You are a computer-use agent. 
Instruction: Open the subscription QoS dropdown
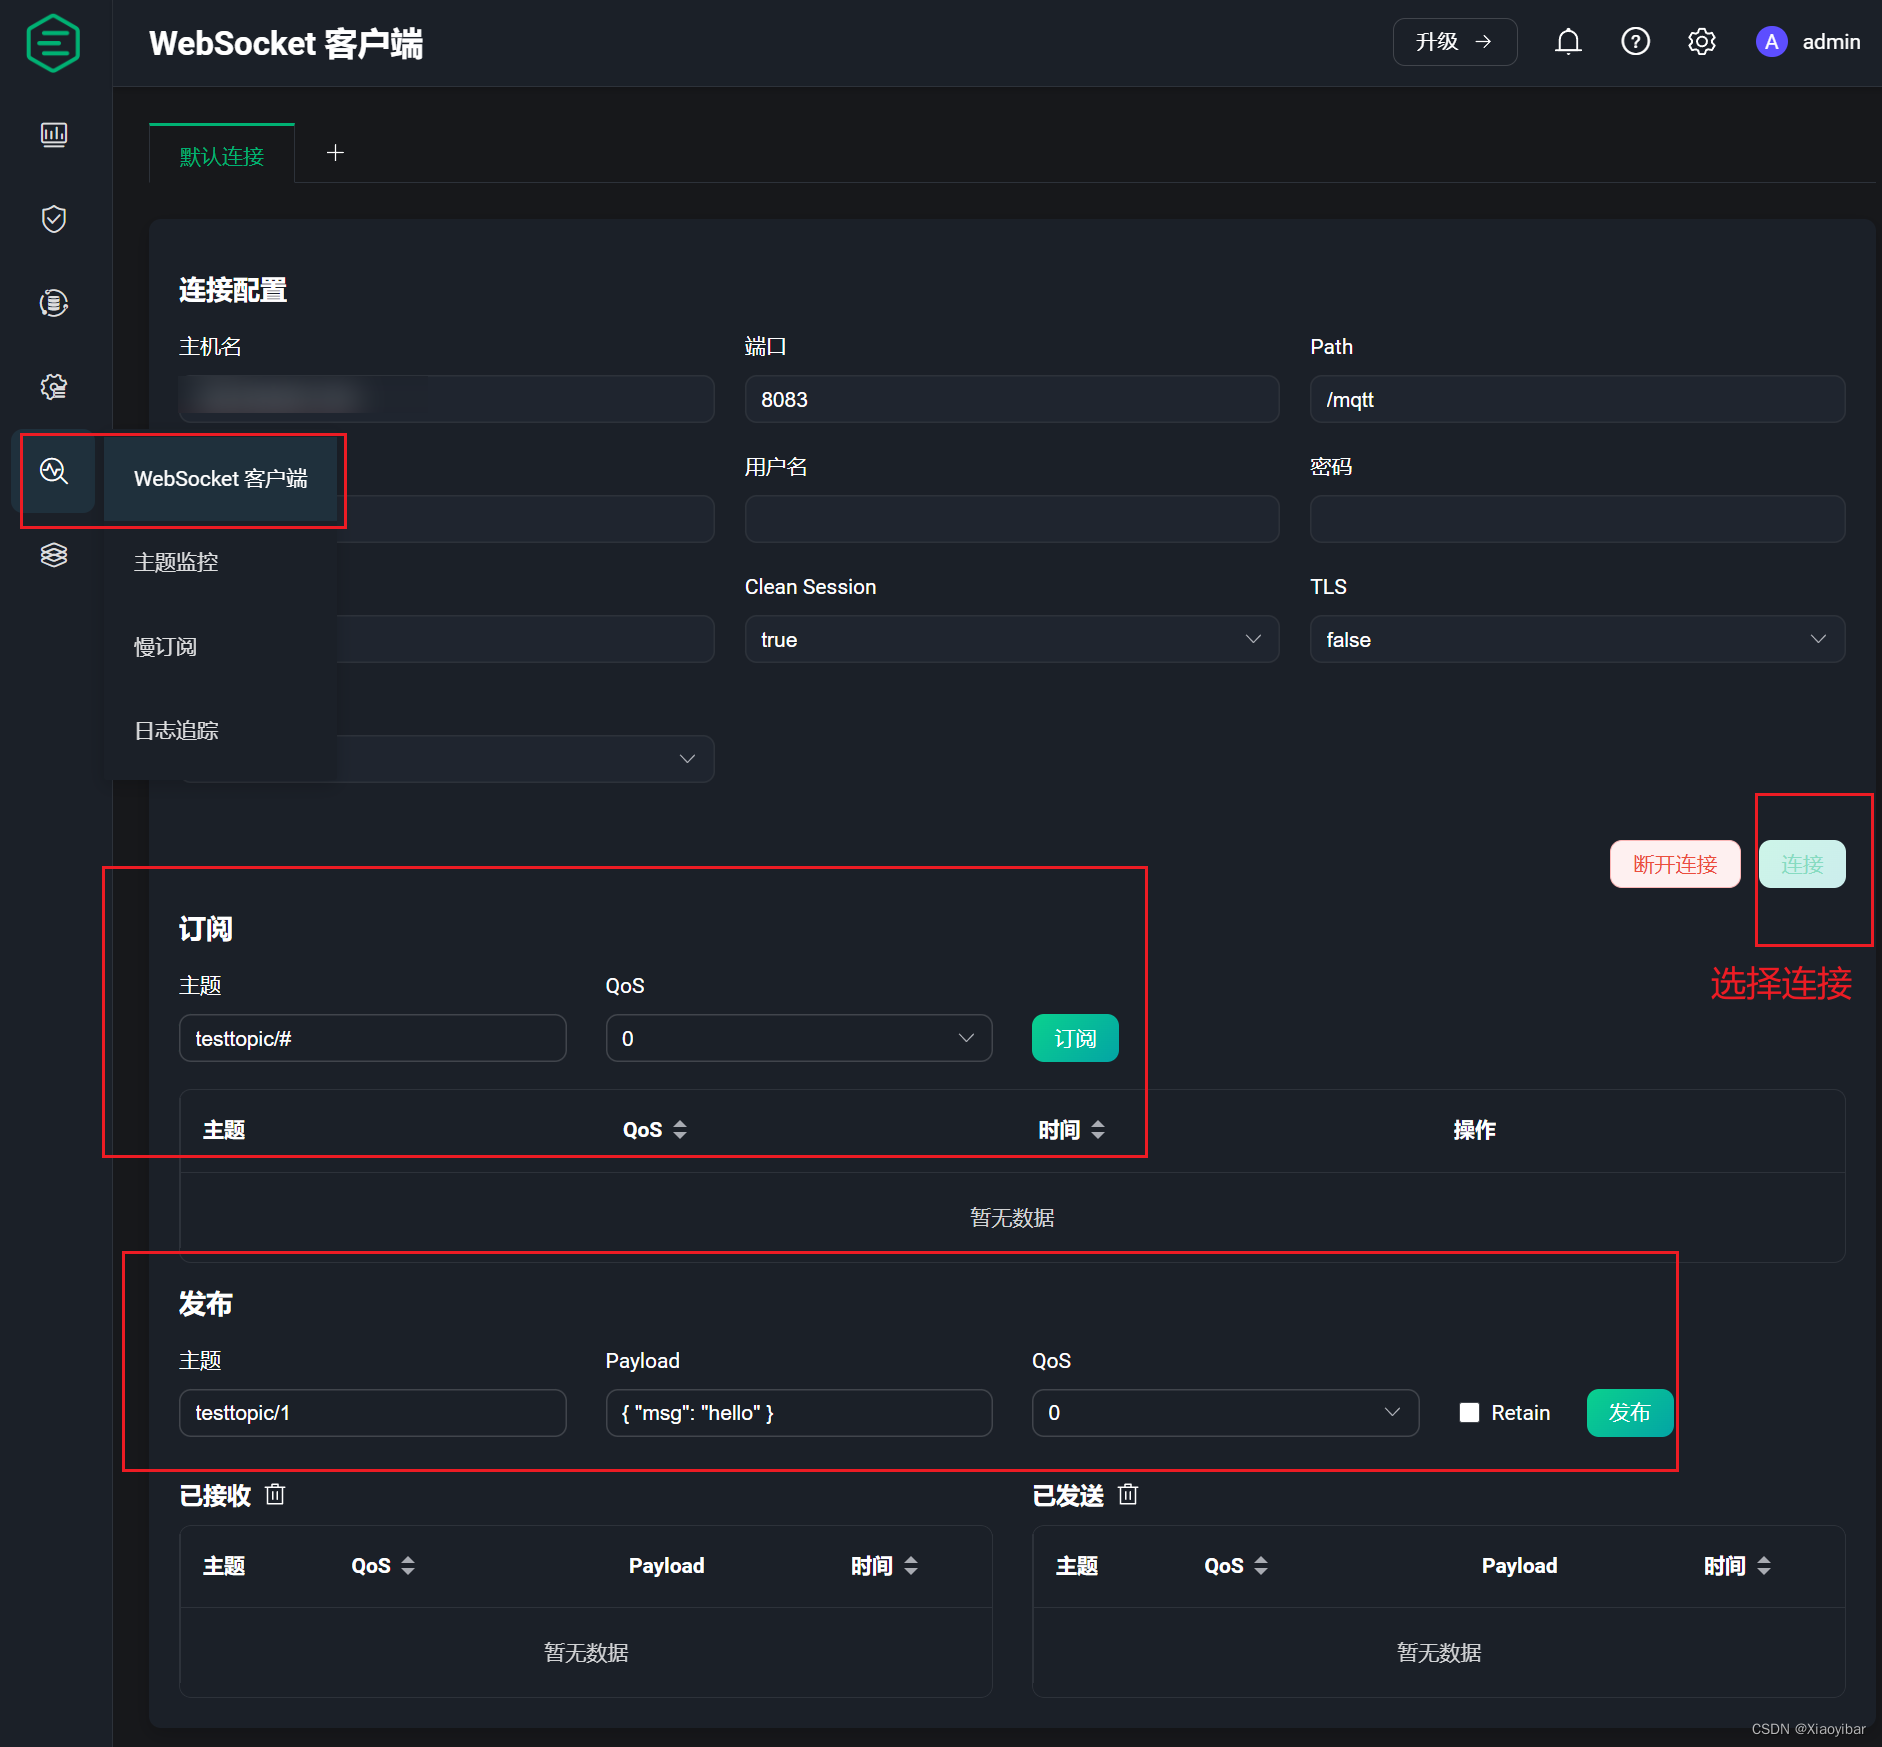pos(799,1038)
